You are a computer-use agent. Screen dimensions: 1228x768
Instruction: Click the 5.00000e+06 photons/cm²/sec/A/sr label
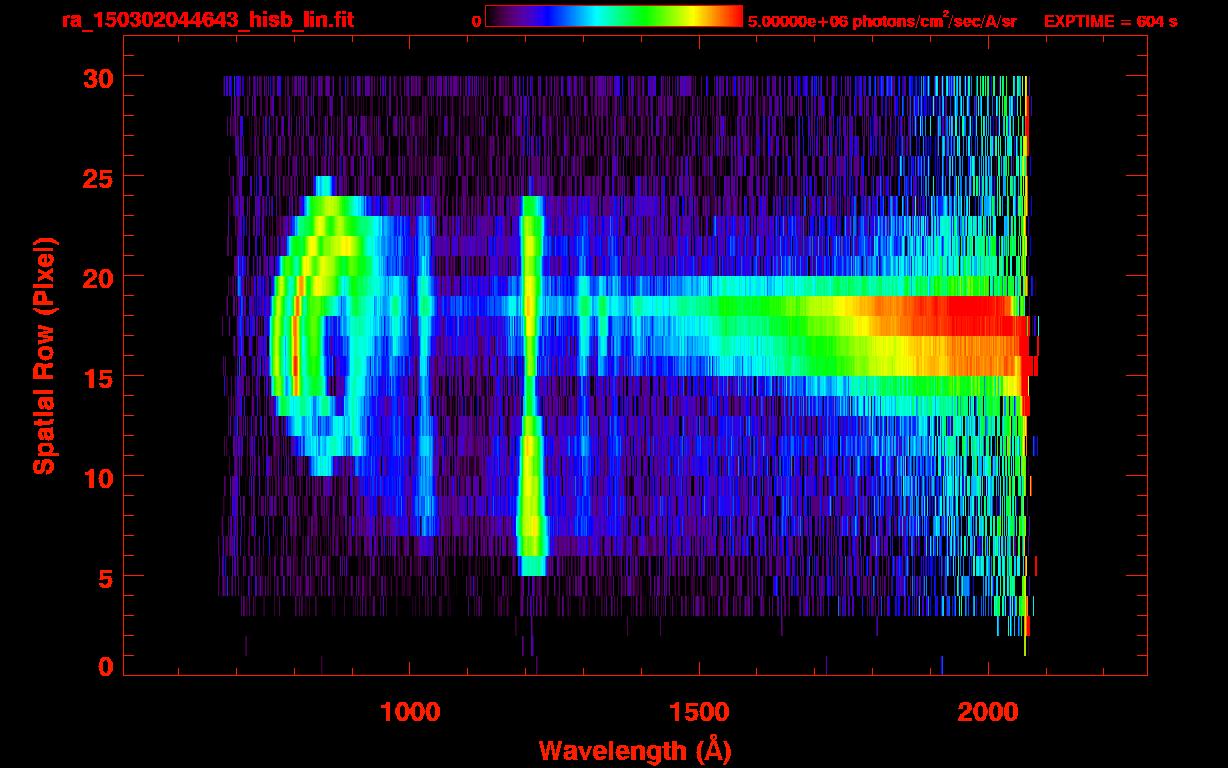click(x=882, y=21)
